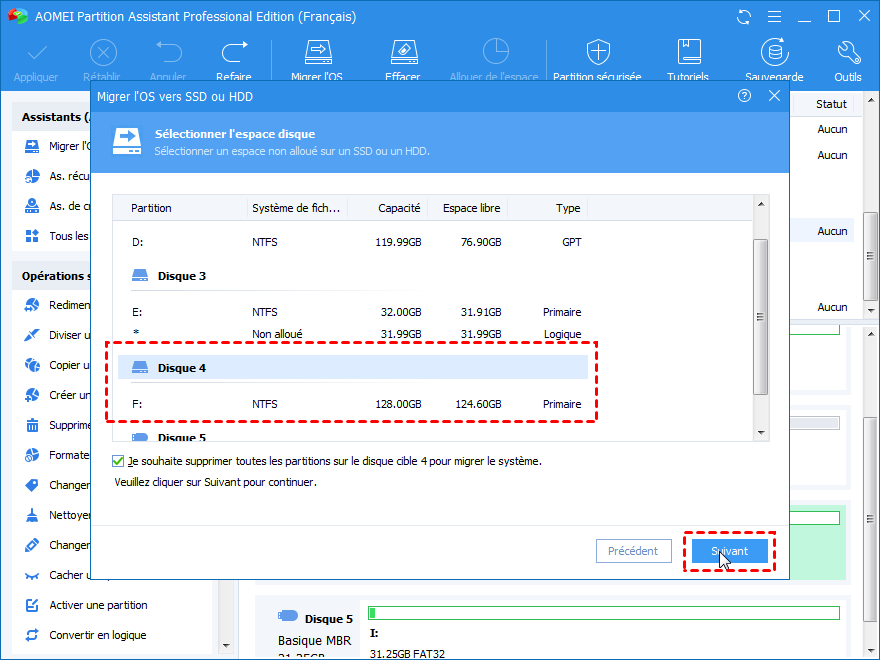The height and width of the screenshot is (660, 880).
Task: Select the Disque 4 row
Action: pos(352,368)
